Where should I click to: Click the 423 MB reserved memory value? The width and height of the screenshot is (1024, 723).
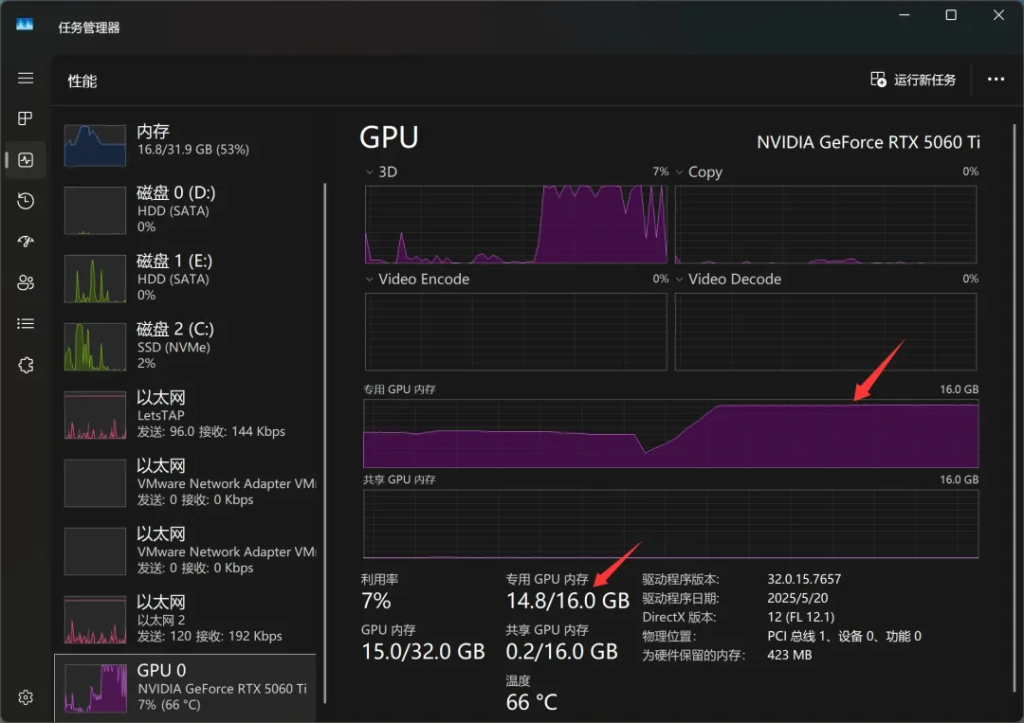[x=790, y=655]
